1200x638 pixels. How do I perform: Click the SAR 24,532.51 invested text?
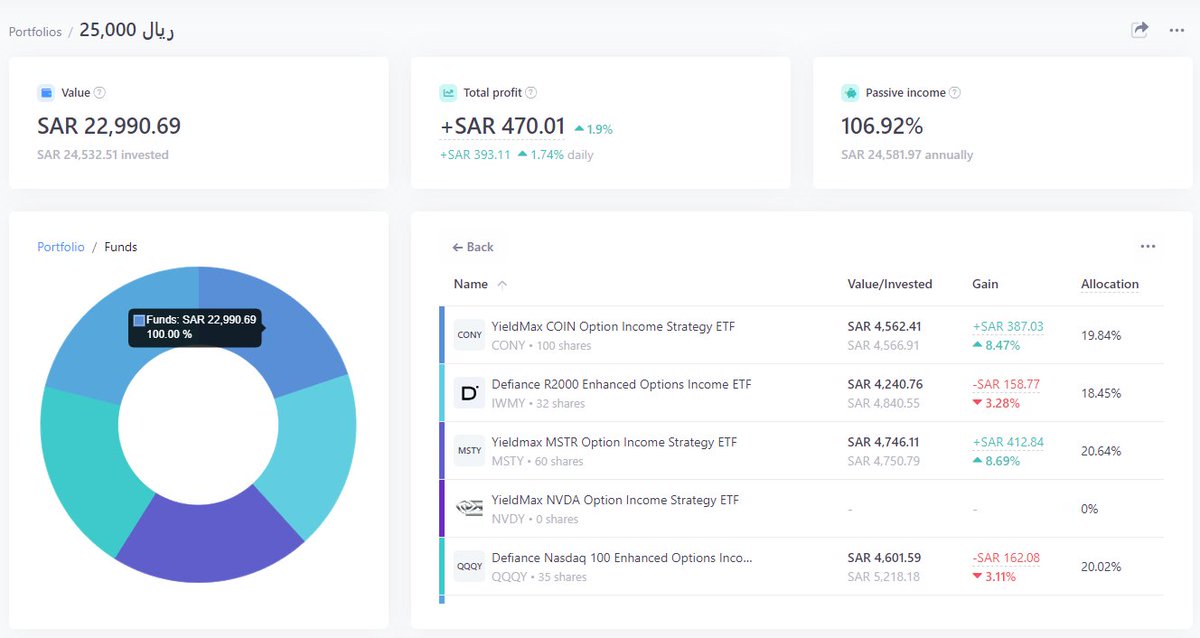103,155
